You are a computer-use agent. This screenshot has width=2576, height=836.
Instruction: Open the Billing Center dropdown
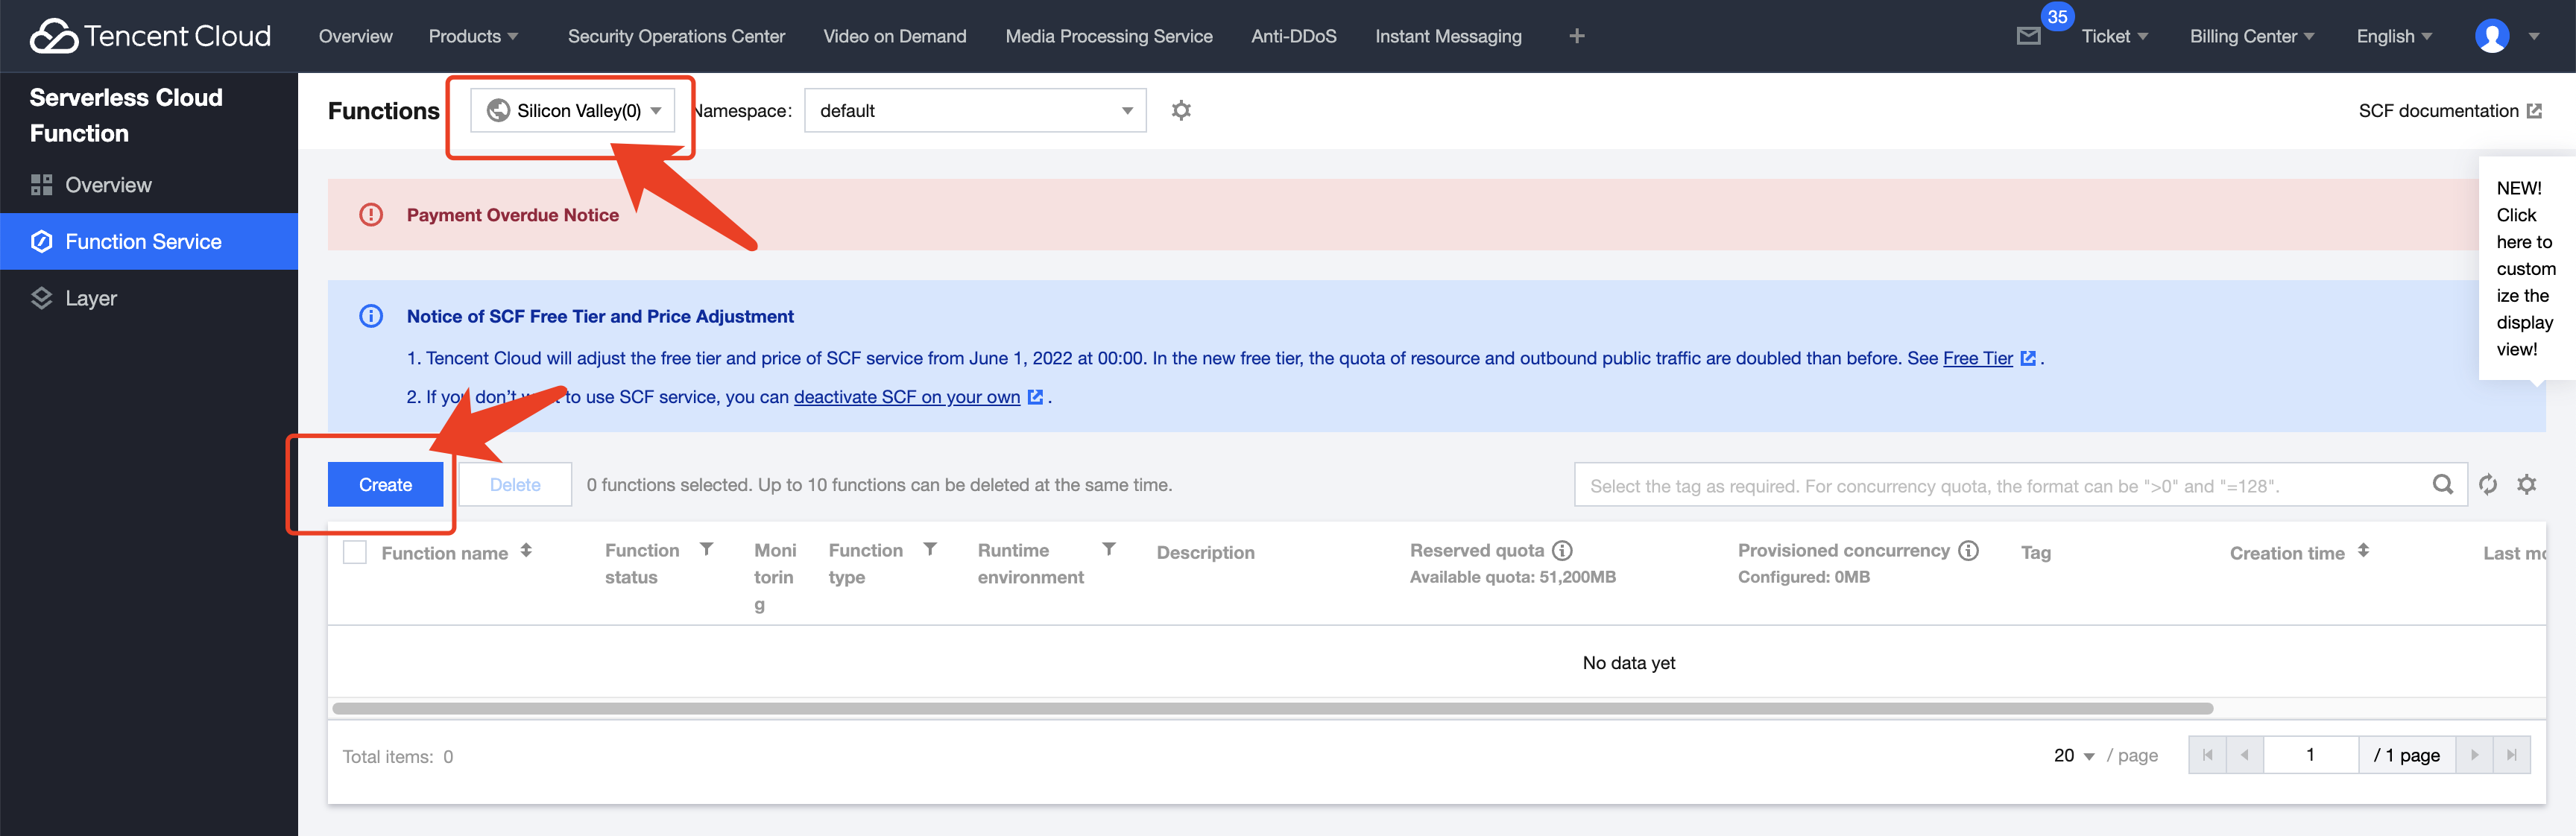(x=2252, y=36)
